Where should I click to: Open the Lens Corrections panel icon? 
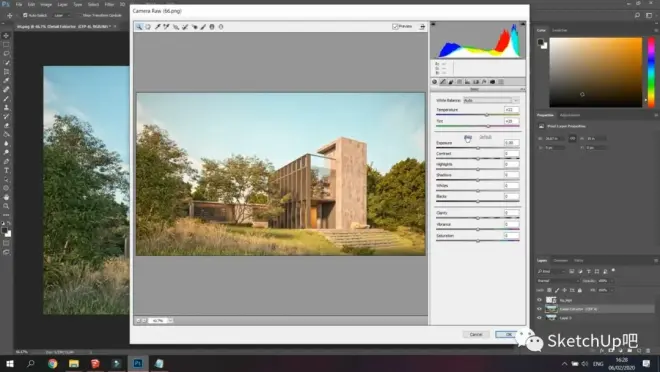point(476,82)
